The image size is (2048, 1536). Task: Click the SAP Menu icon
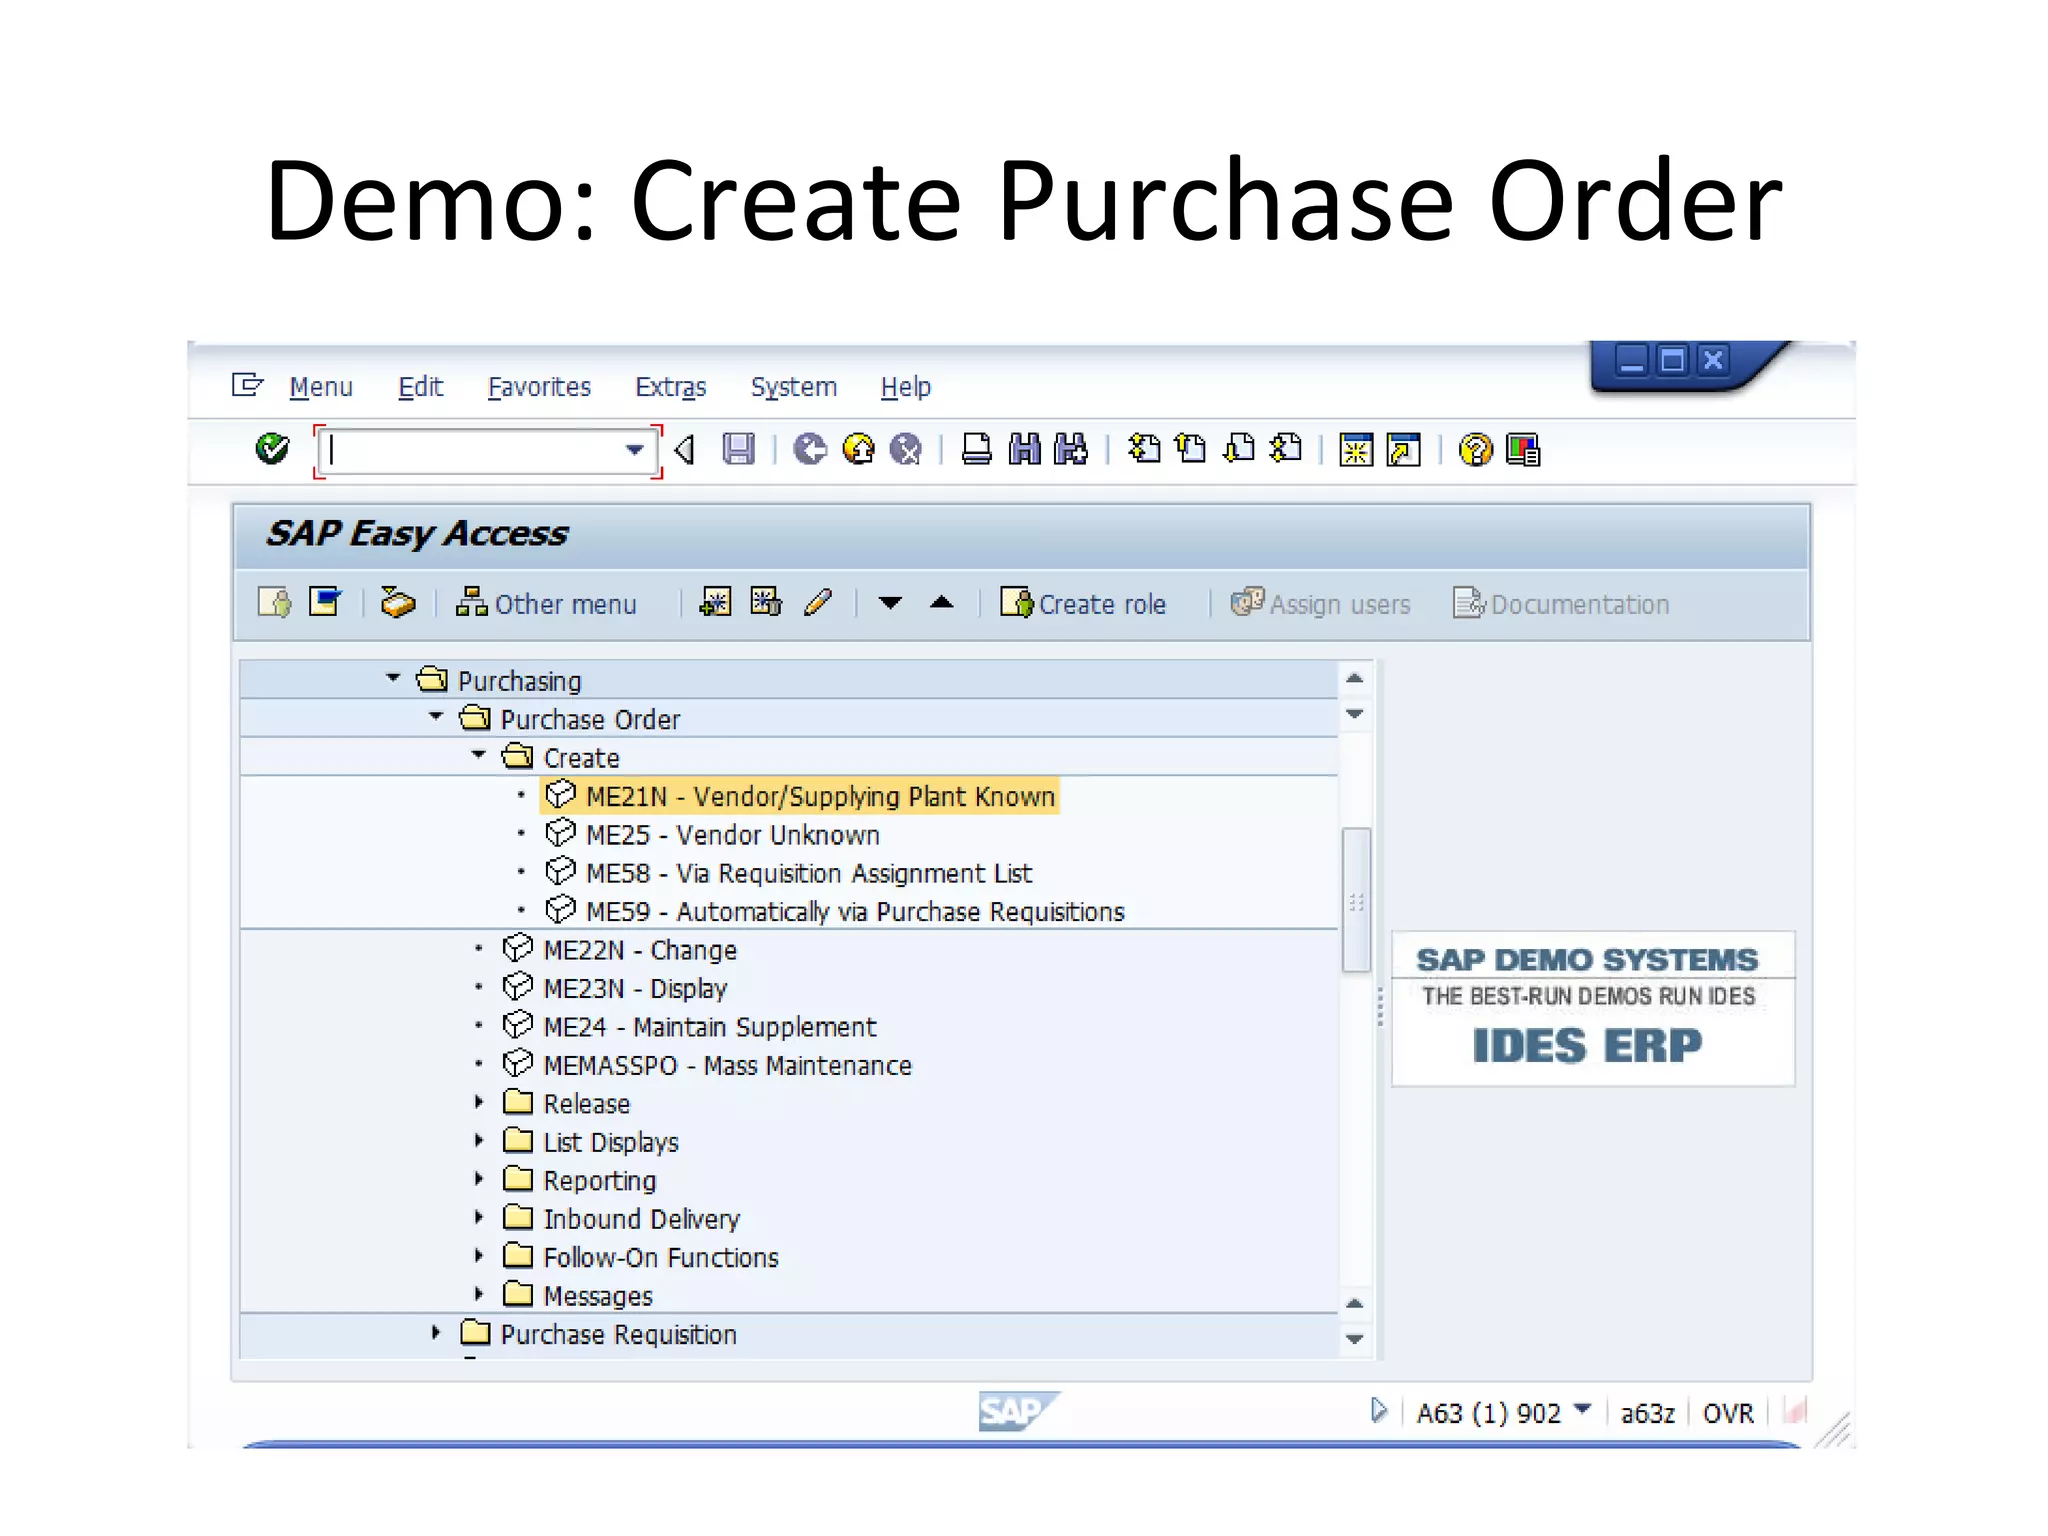pos(325,602)
